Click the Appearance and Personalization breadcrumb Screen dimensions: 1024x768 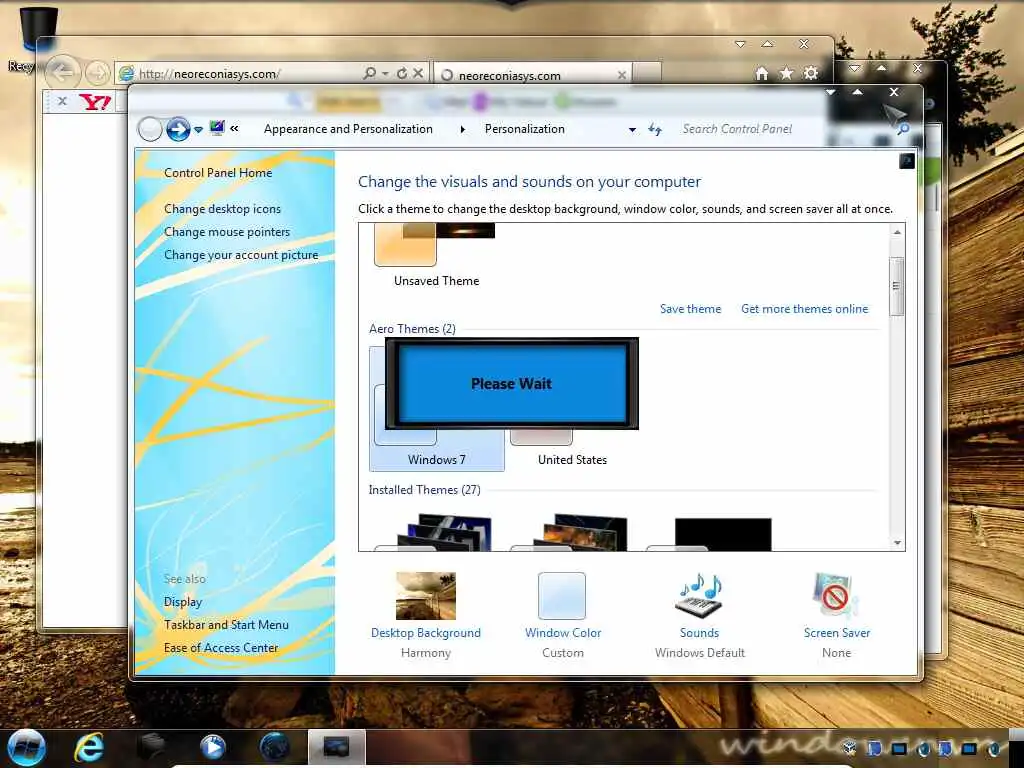(x=348, y=129)
